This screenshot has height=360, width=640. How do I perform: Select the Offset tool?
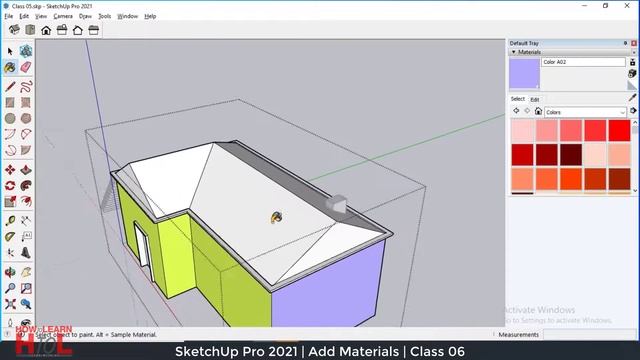point(26,202)
